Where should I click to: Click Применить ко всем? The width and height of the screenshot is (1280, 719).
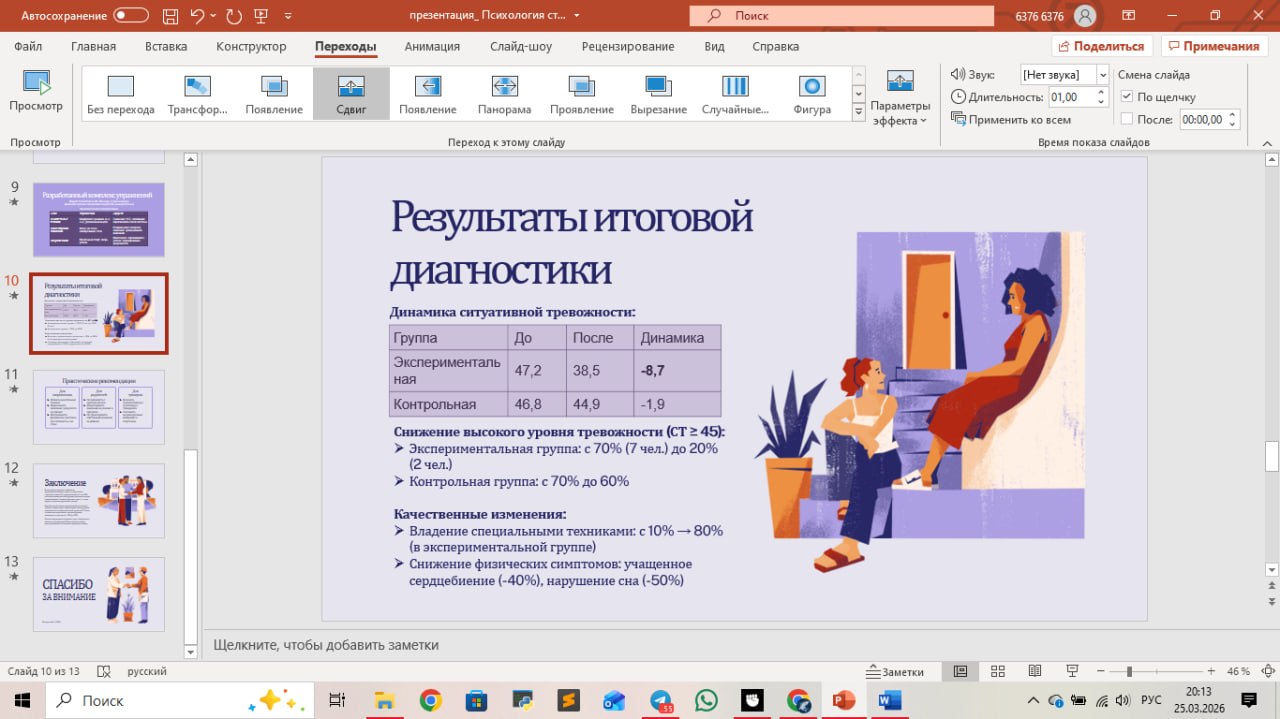(1010, 119)
